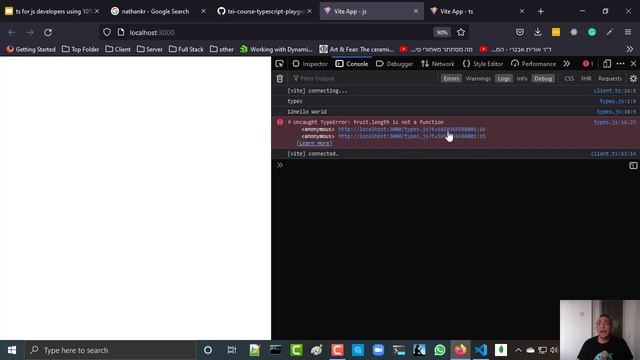640x360 pixels.
Task: Click the Firefox taskbar icon
Action: (x=460, y=350)
